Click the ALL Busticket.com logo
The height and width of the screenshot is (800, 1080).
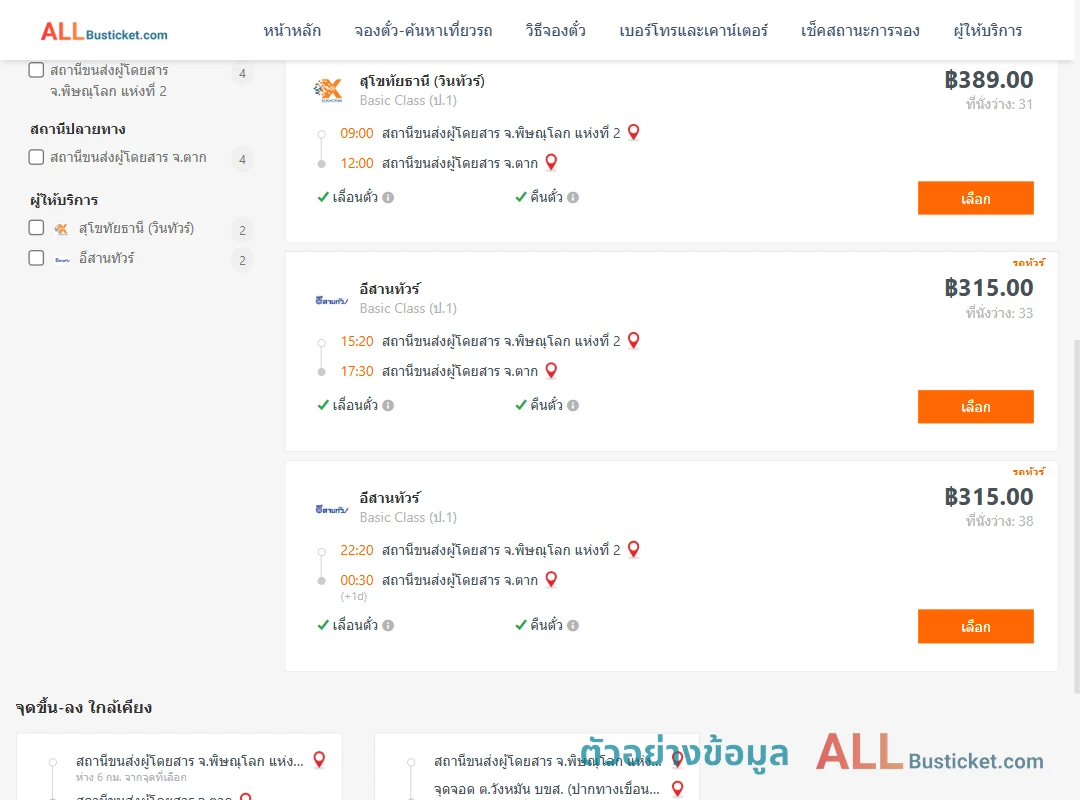104,32
